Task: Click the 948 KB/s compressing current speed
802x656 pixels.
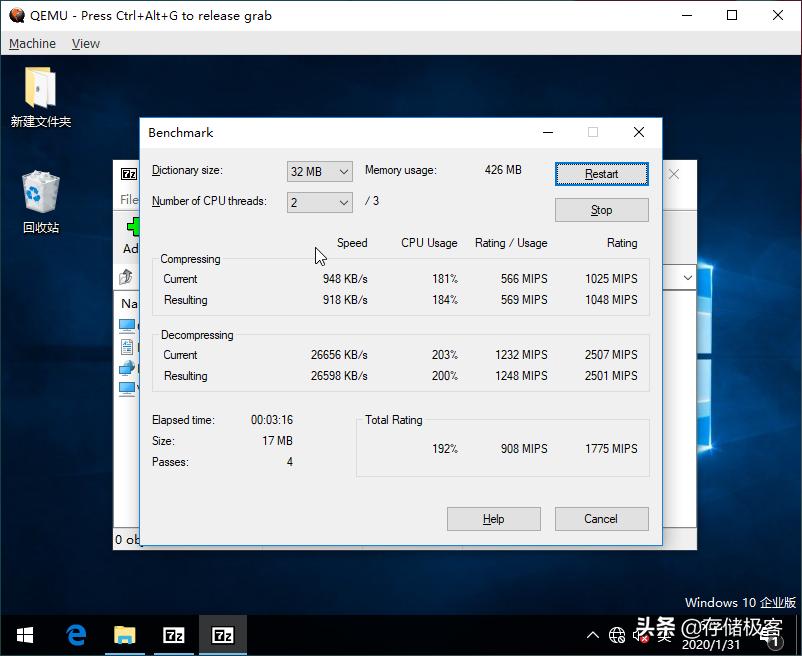Action: (345, 279)
